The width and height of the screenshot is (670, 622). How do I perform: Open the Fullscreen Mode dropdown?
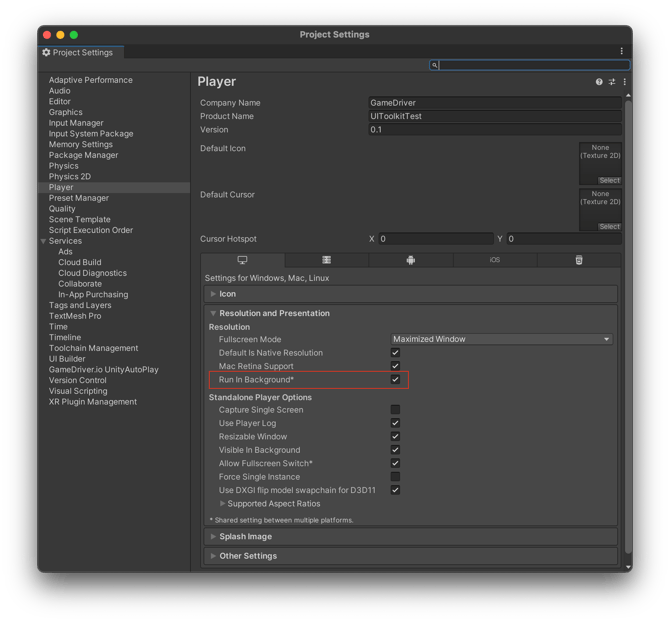(x=501, y=339)
